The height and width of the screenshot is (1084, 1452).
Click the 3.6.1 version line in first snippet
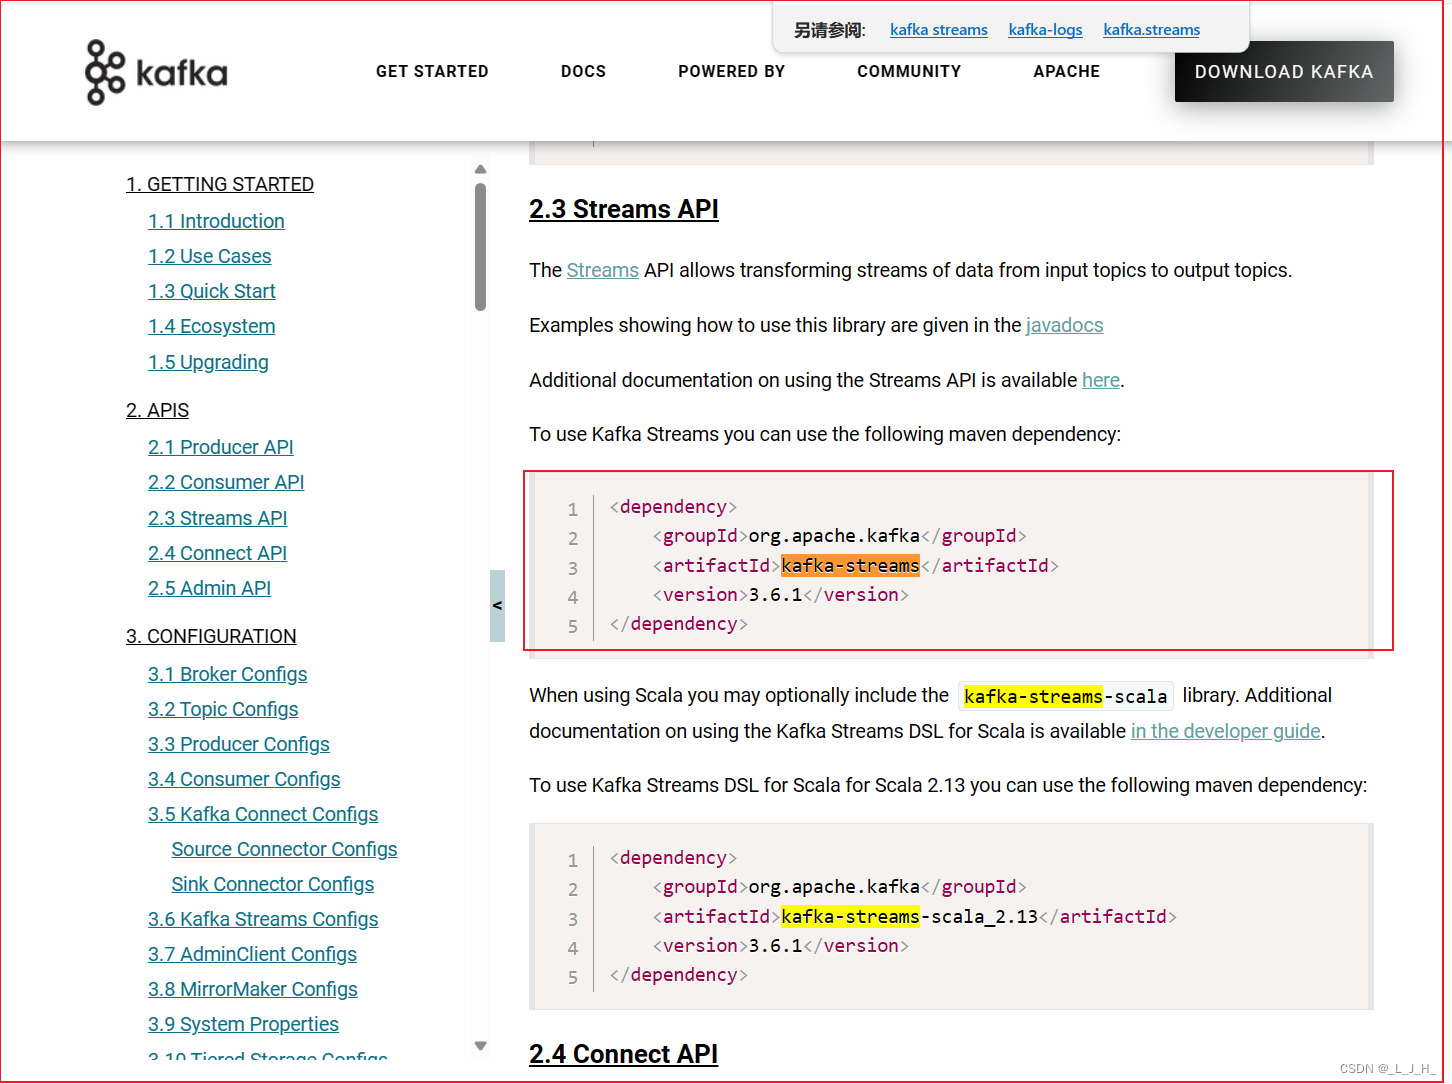tap(781, 595)
